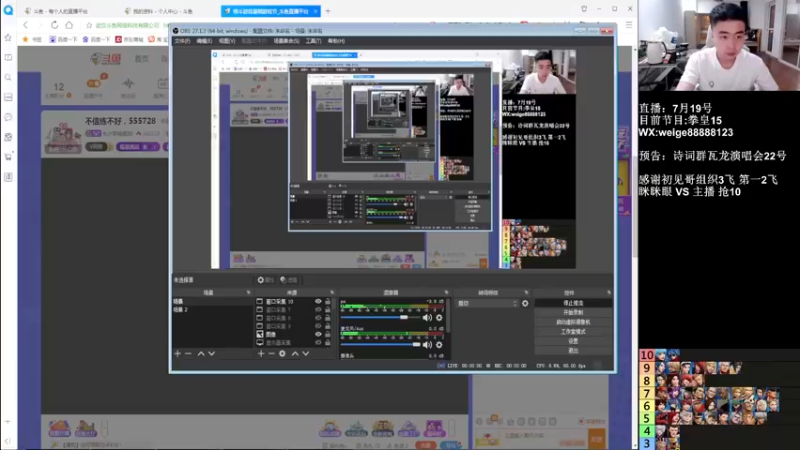Bookmark this page with star icon

(89, 25)
